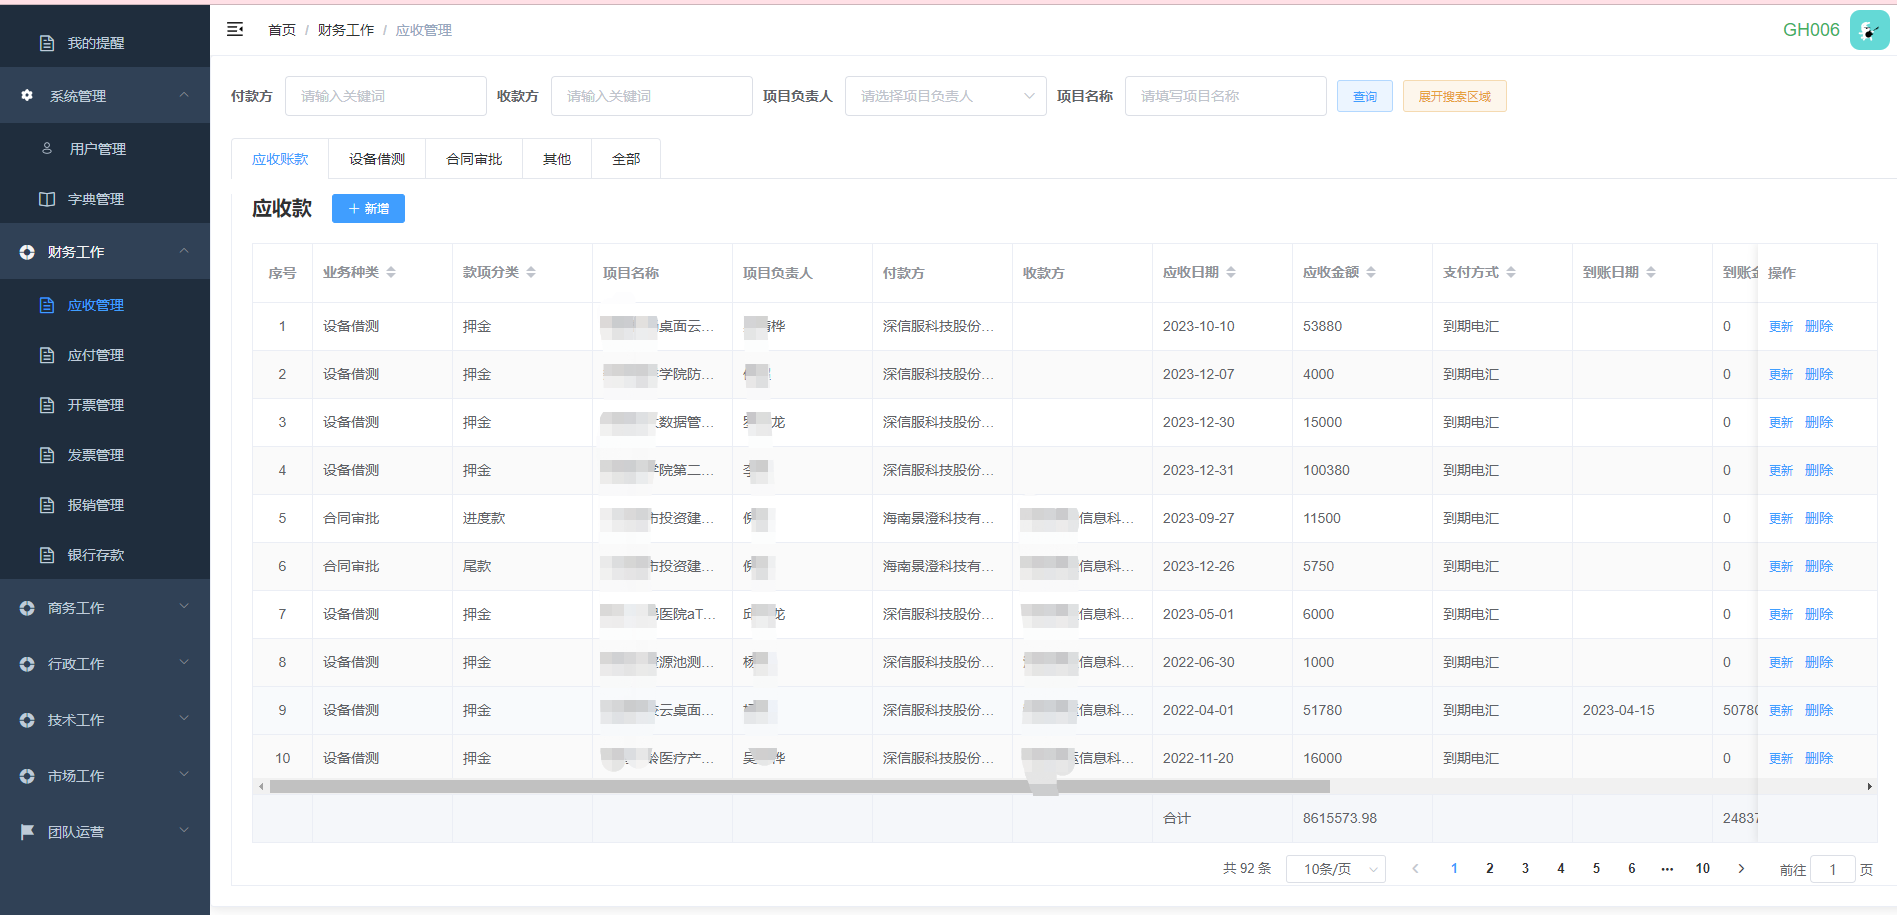
Task: Click the 商务工作 circle icon
Action: point(27,608)
